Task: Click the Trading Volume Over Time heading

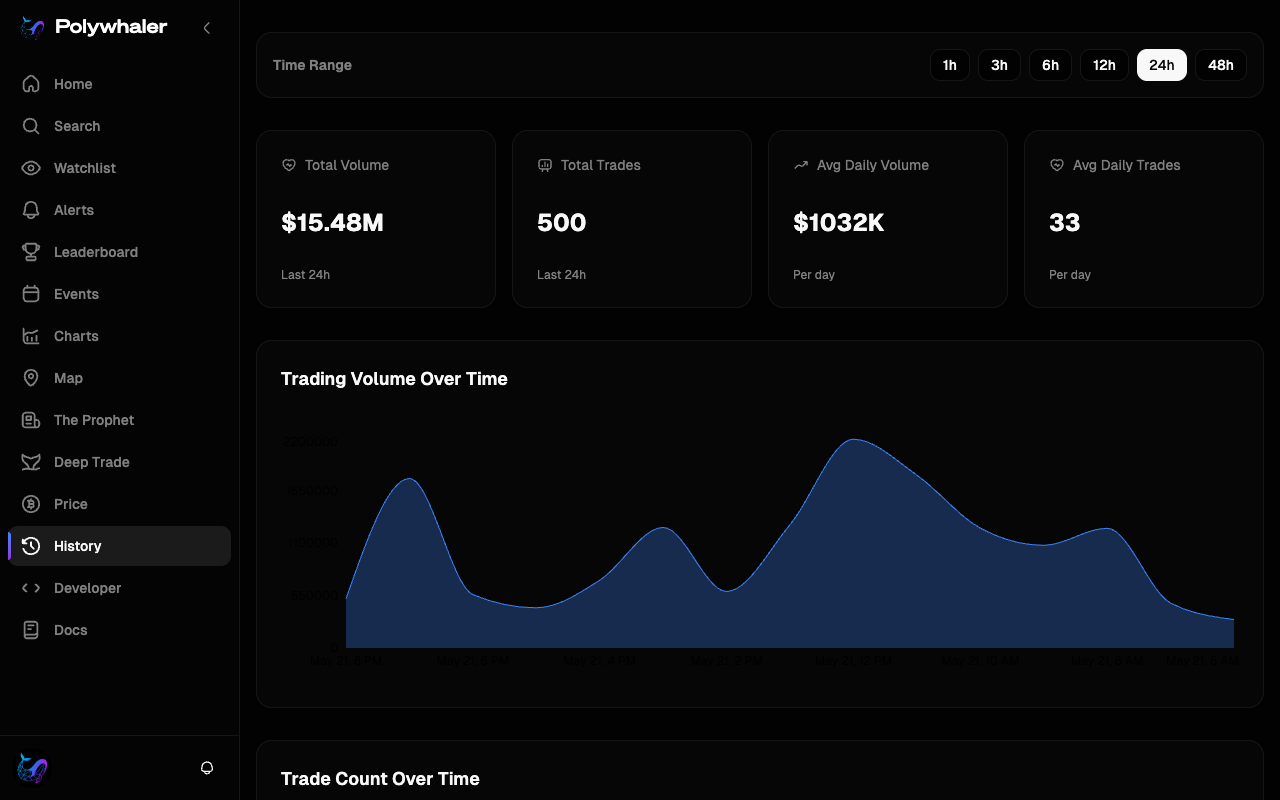Action: pos(394,379)
